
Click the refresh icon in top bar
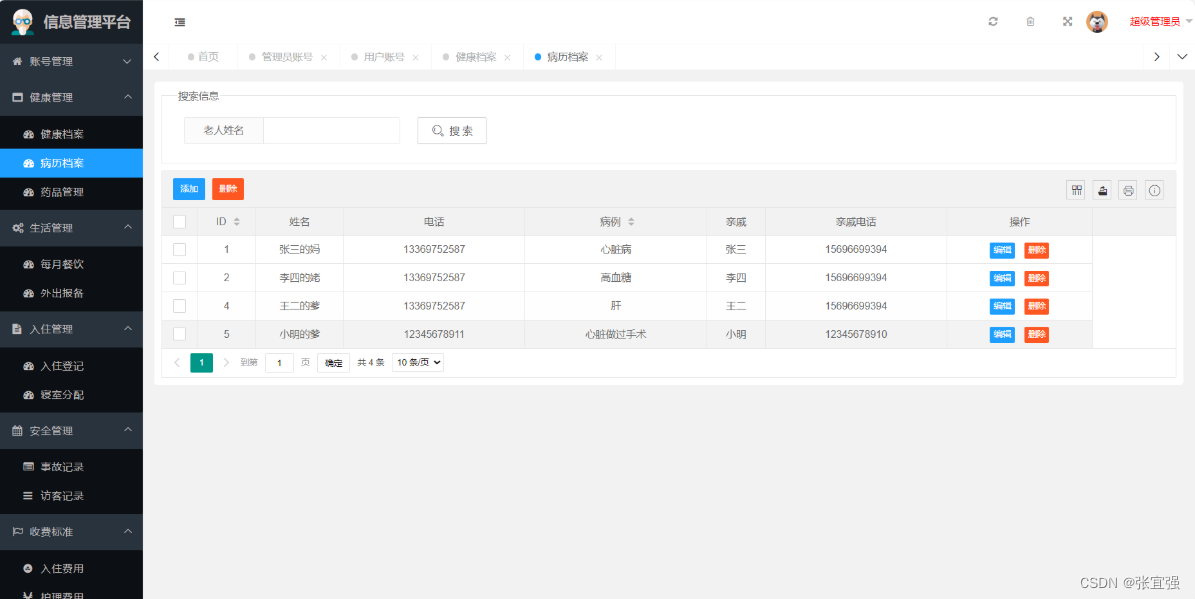[x=993, y=21]
